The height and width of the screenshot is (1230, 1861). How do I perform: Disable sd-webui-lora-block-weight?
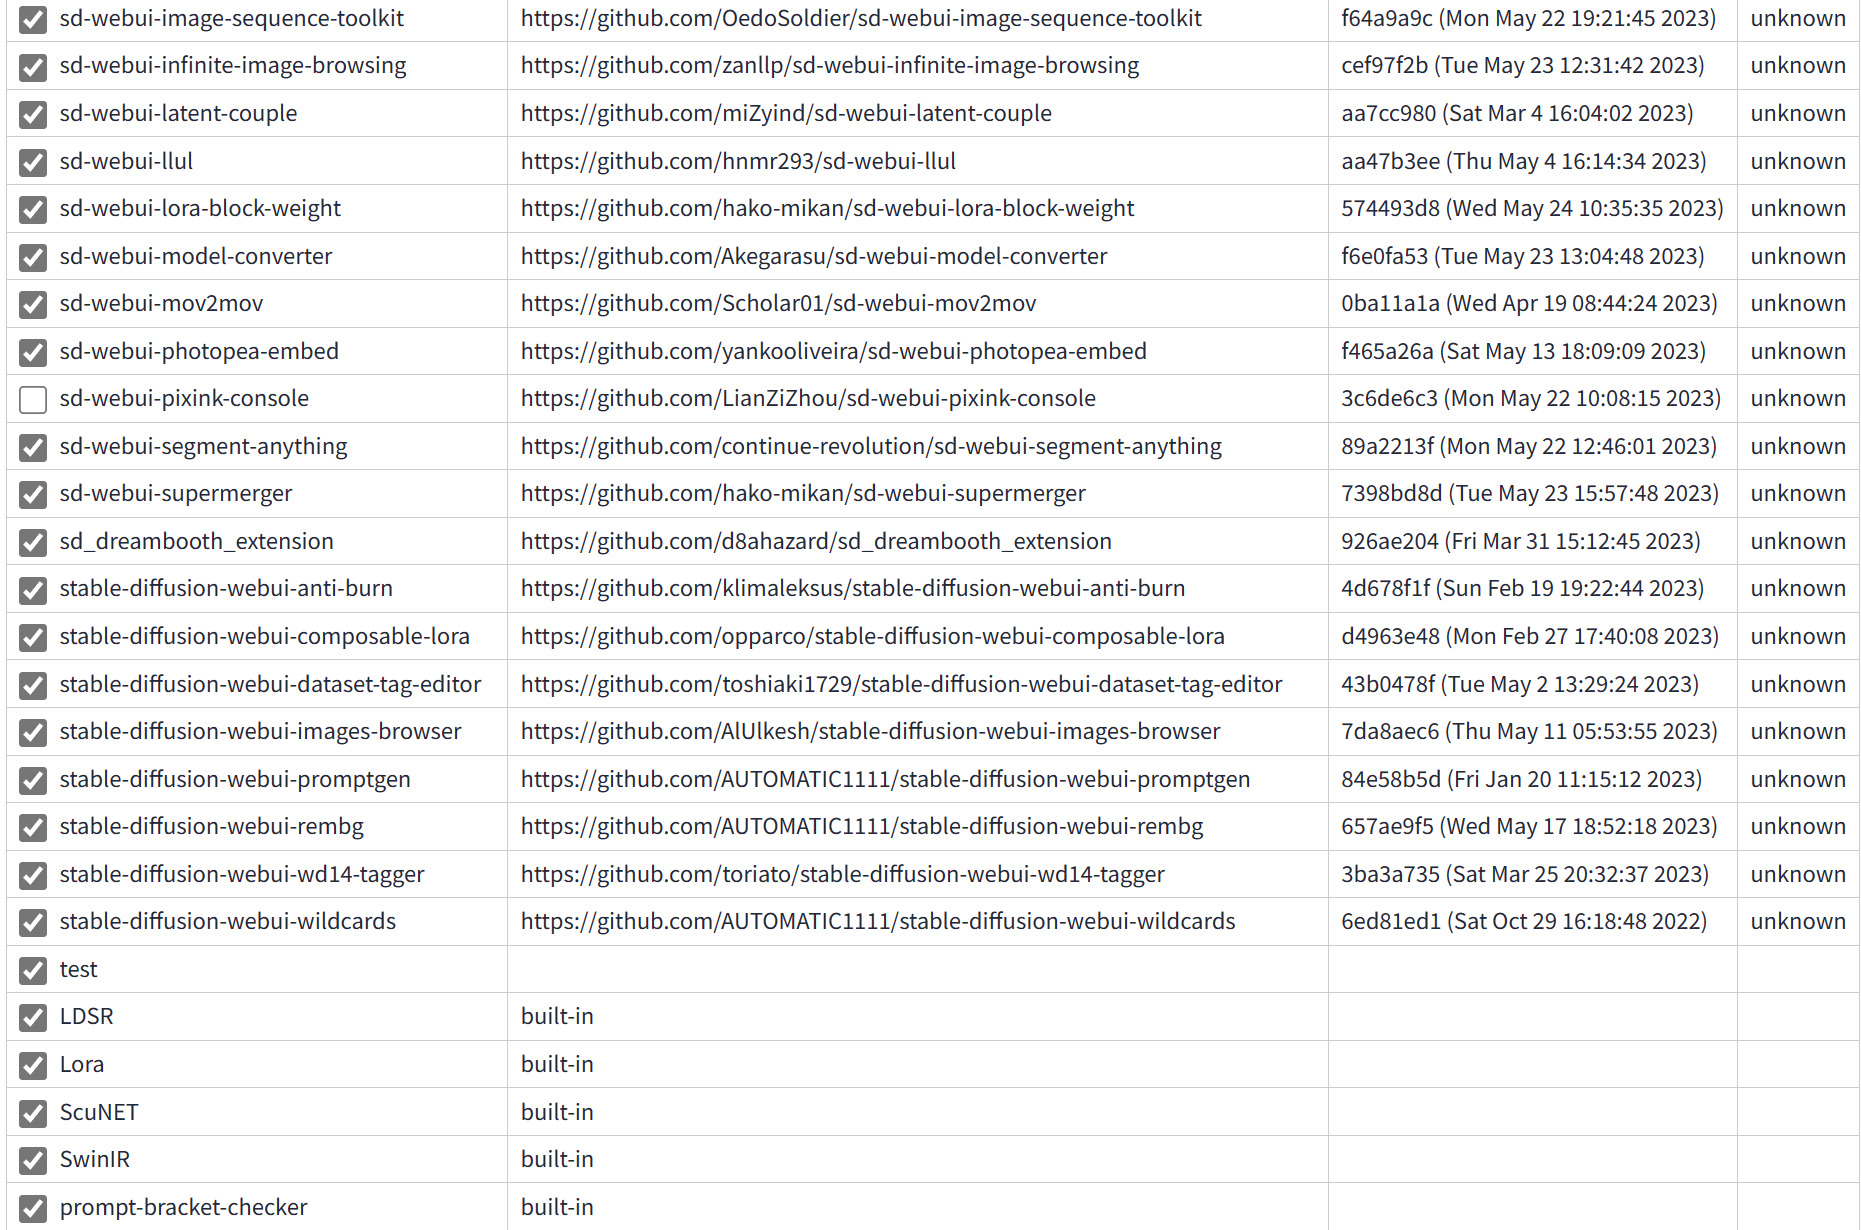33,209
